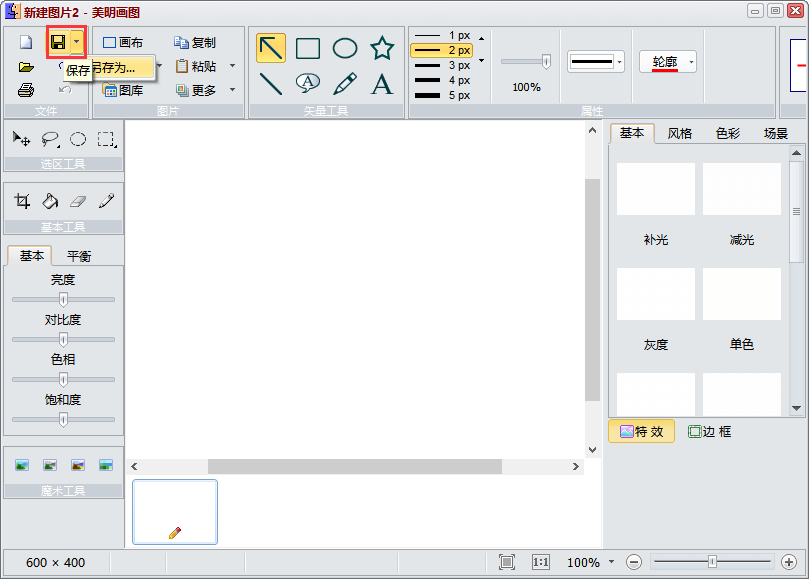Toggle the fit-to-window zoom icon

507,562
